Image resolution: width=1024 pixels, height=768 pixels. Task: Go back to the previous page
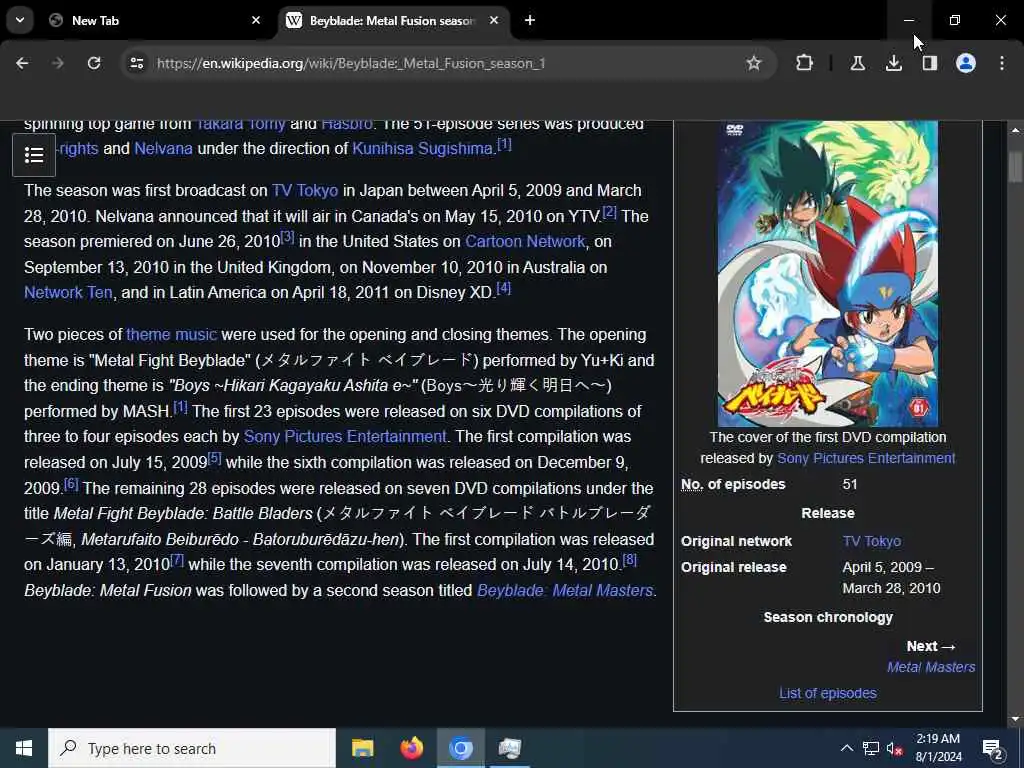click(22, 63)
